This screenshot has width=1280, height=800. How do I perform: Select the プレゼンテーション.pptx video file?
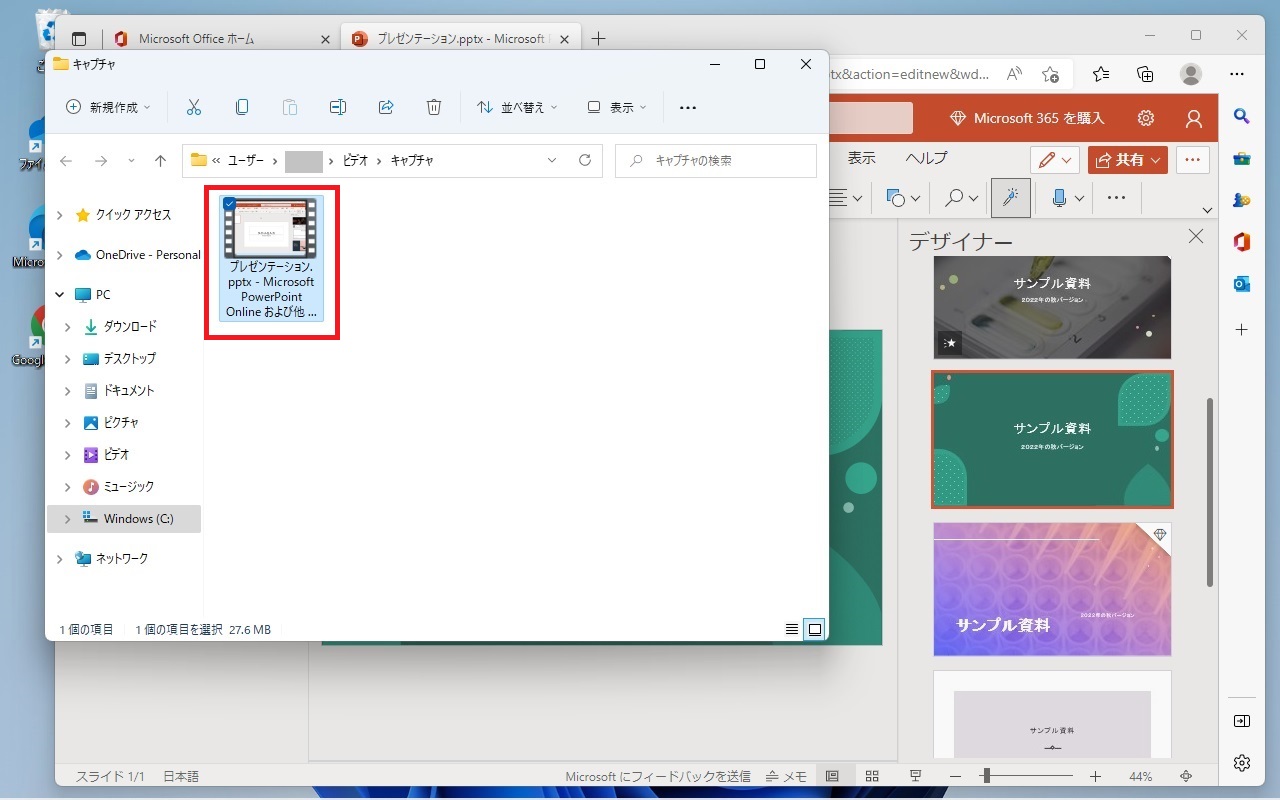pyautogui.click(x=271, y=258)
